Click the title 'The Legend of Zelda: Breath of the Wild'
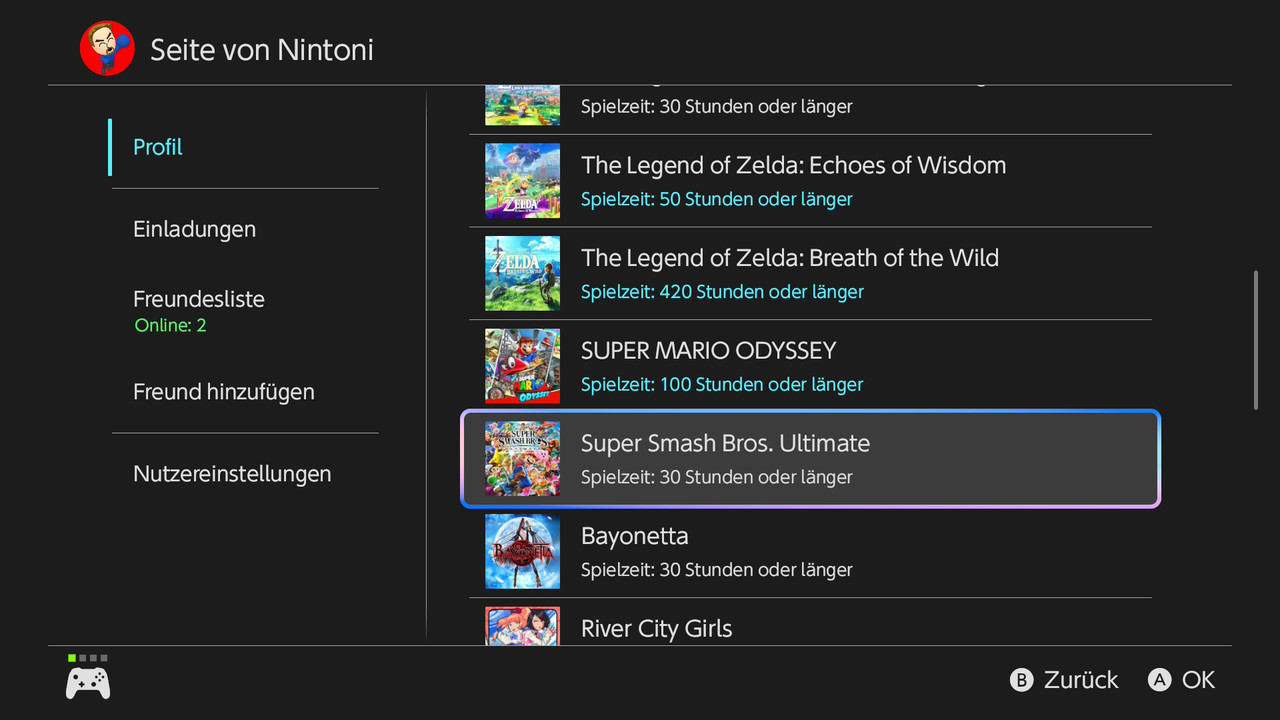Image resolution: width=1280 pixels, height=720 pixels. coord(790,258)
